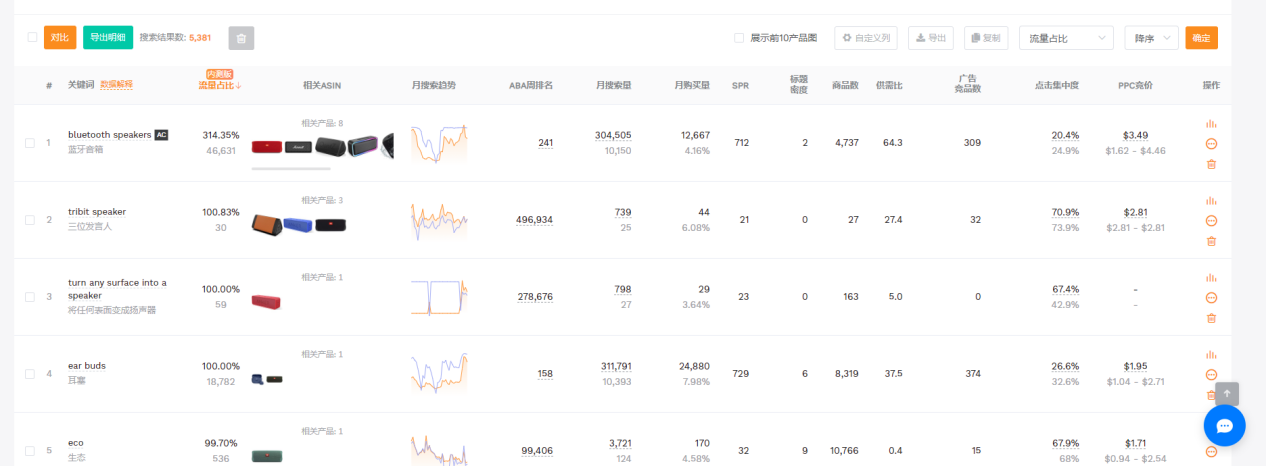Click the ABA周排名 column header
Screen dimensions: 1266x466
pos(531,85)
